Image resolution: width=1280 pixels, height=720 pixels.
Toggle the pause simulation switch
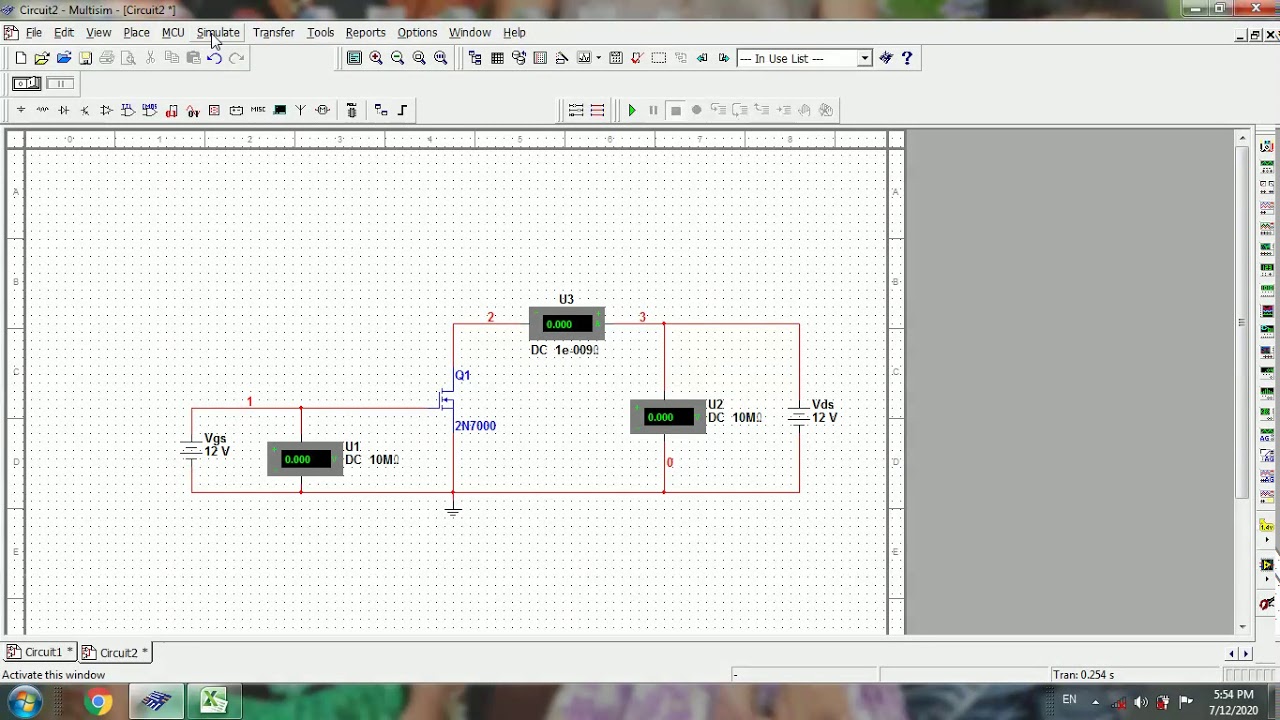click(60, 84)
